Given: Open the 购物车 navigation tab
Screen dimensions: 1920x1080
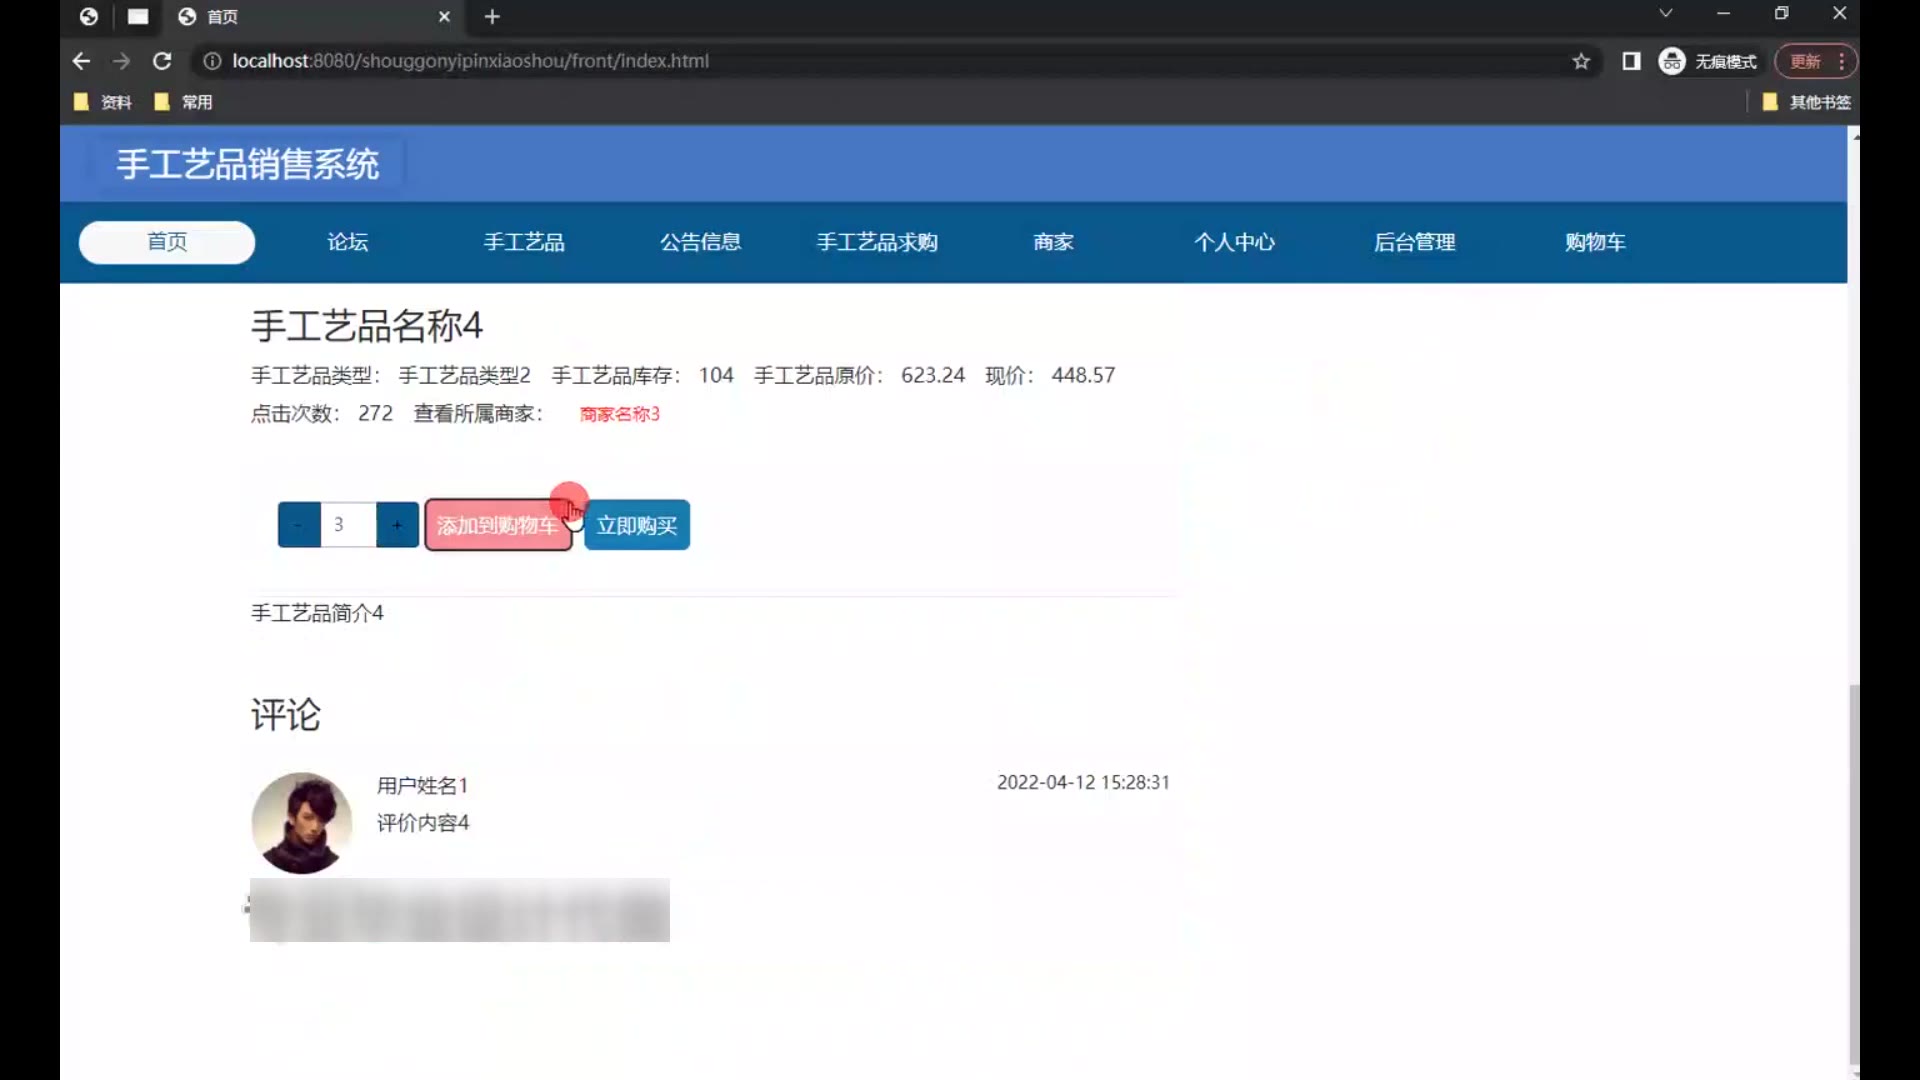Looking at the screenshot, I should [1595, 242].
